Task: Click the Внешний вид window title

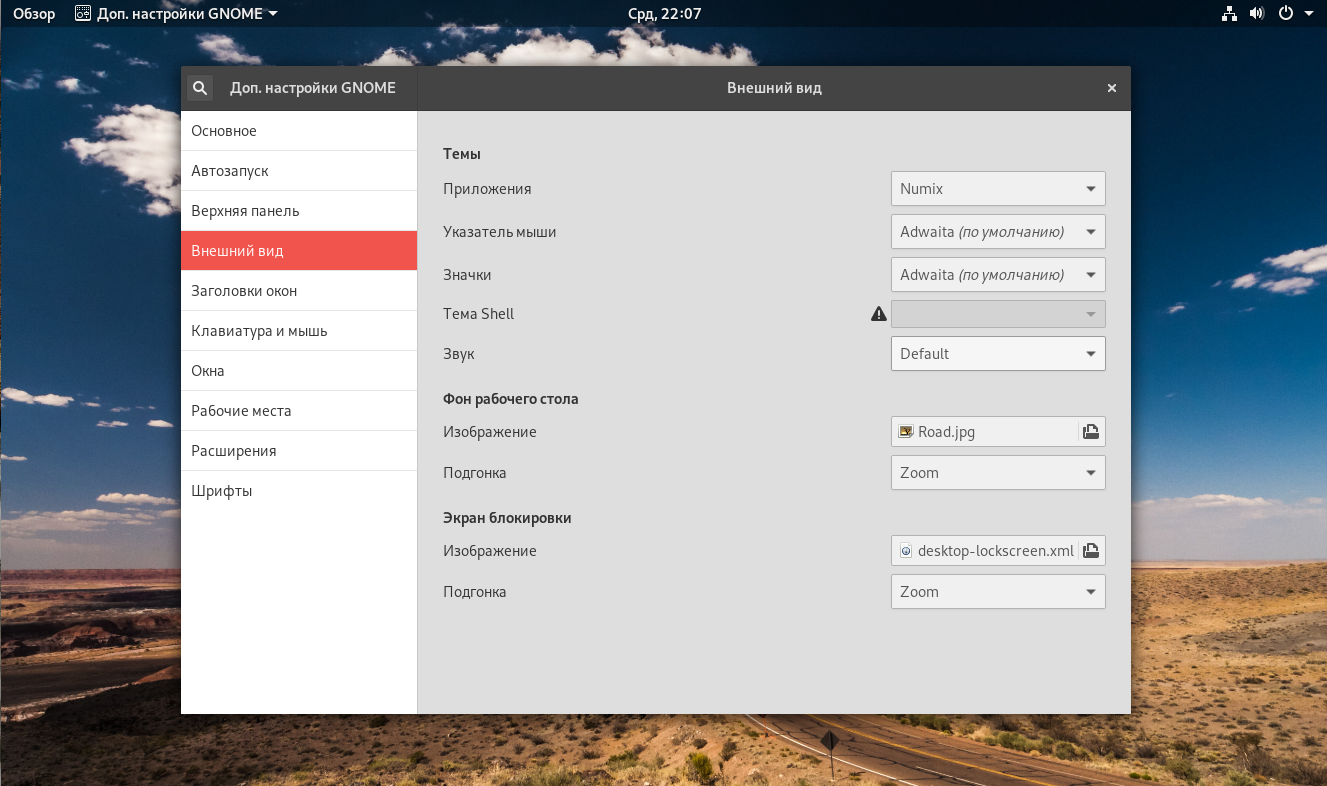Action: (774, 88)
